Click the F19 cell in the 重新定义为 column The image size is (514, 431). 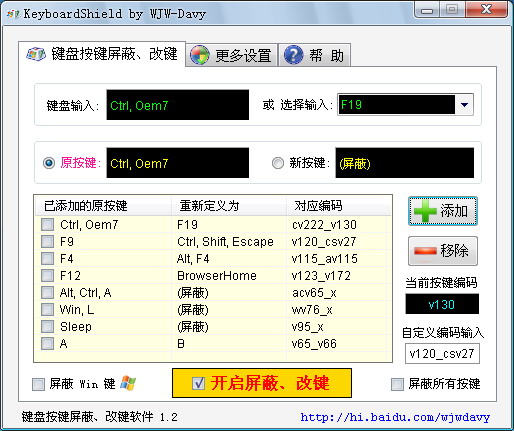point(187,225)
